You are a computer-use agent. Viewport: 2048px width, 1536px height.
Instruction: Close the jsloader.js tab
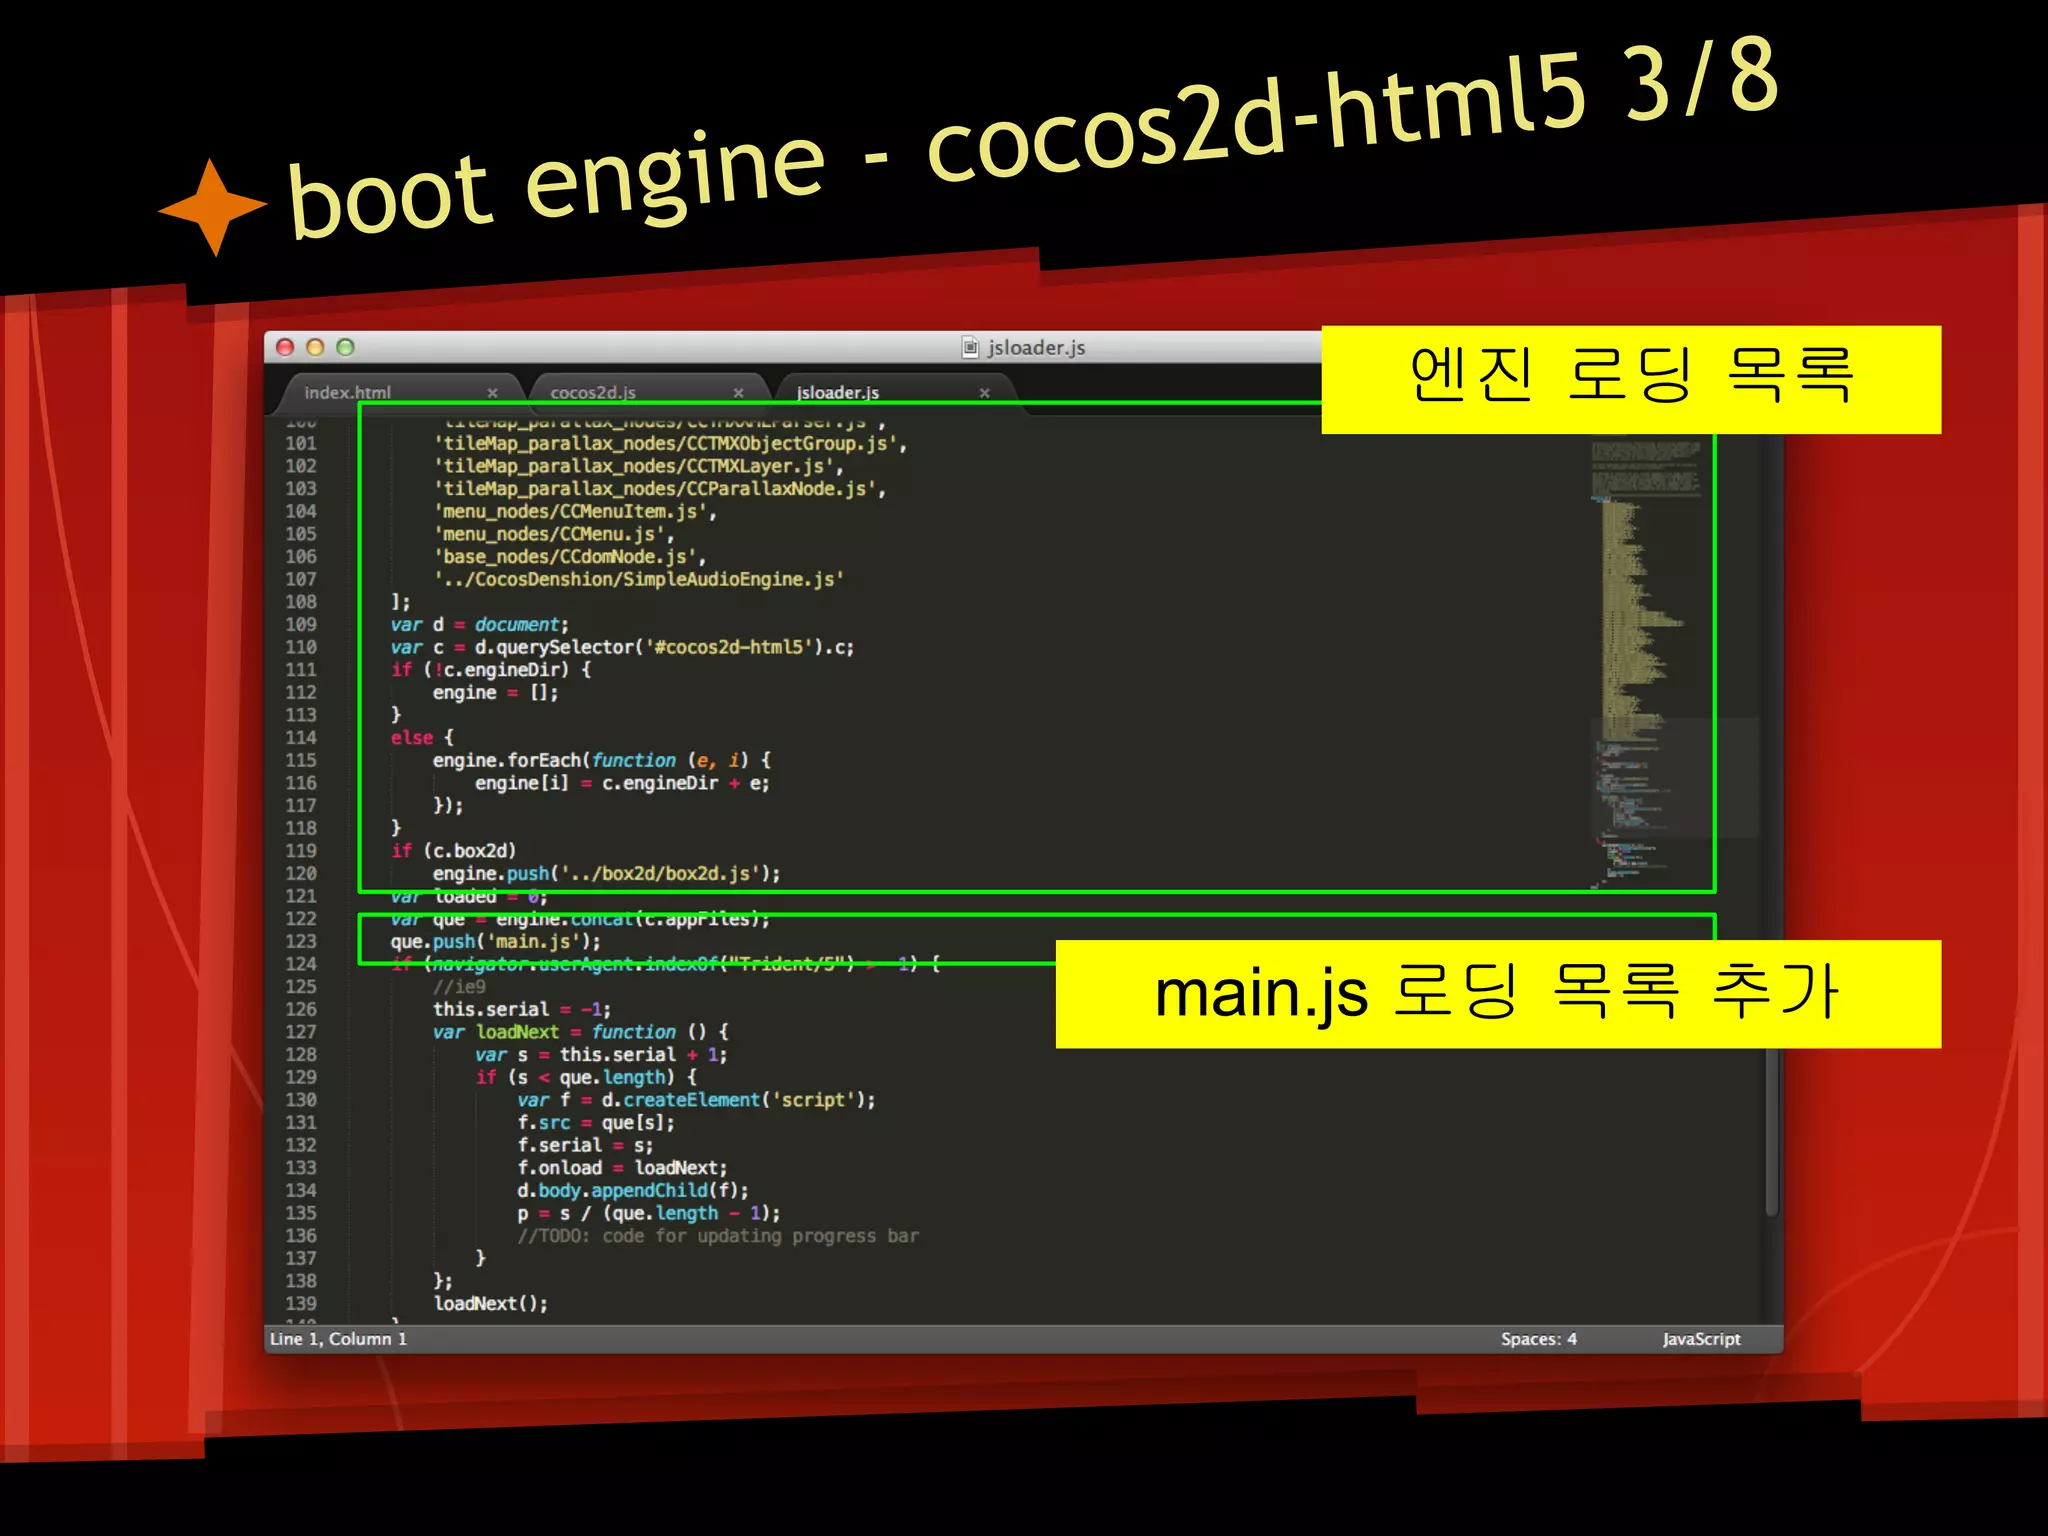pyautogui.click(x=984, y=393)
